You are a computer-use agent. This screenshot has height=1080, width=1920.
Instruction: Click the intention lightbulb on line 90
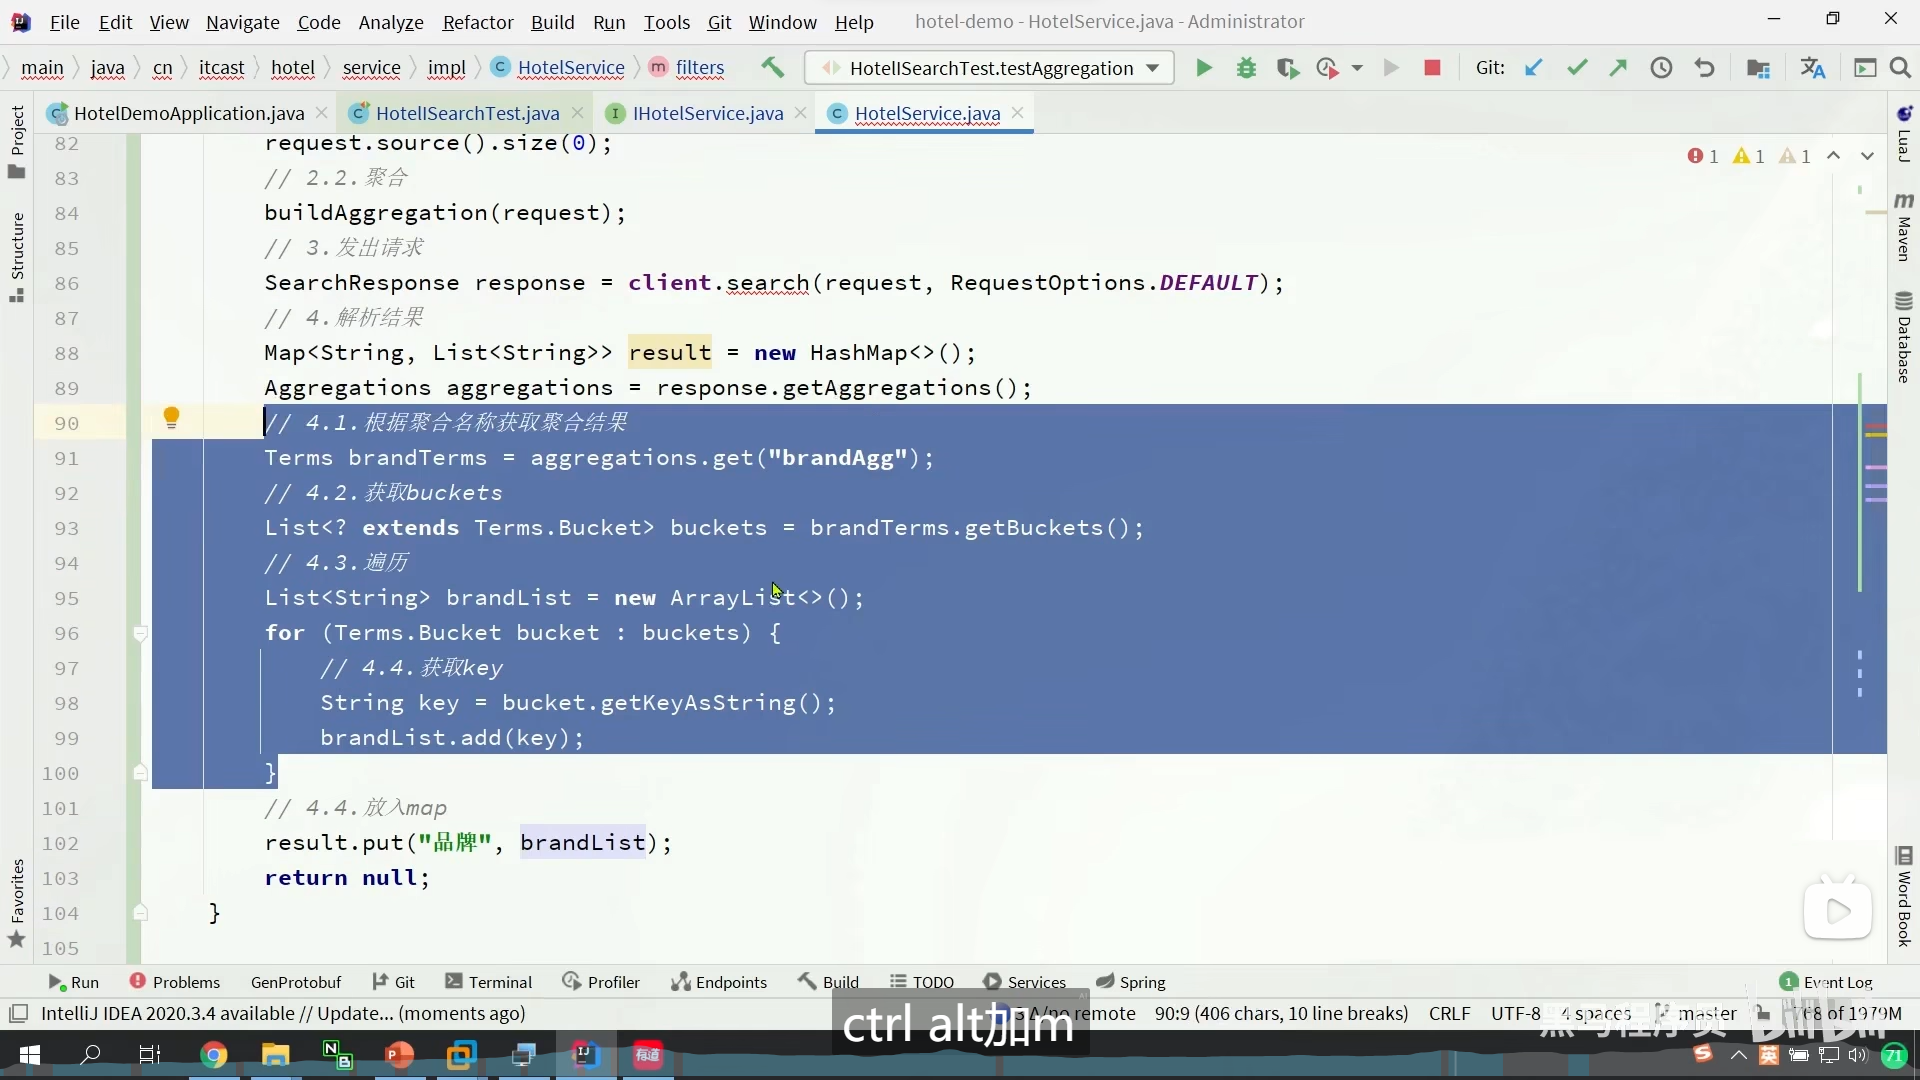171,418
